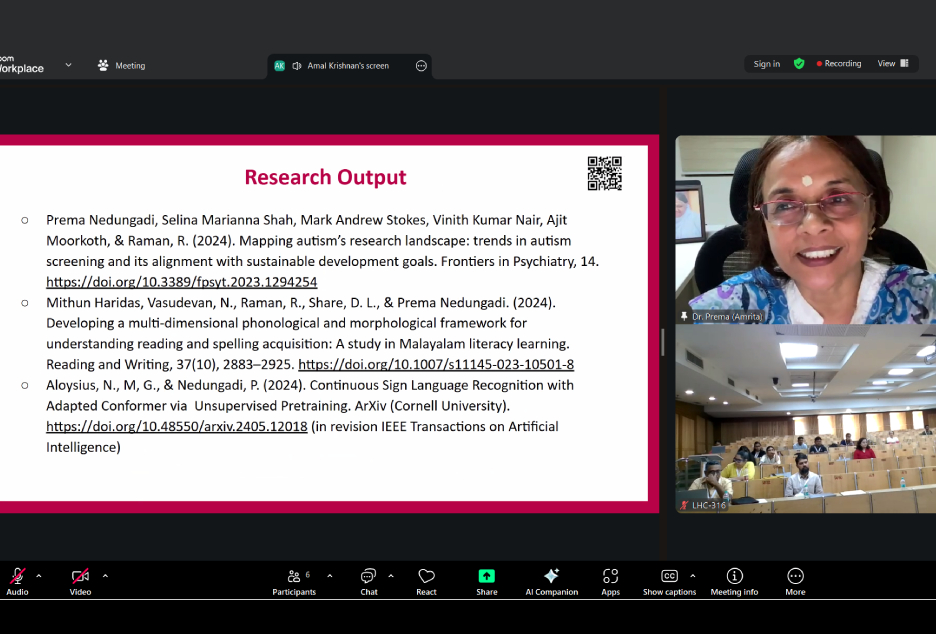The width and height of the screenshot is (936, 634).
Task: Open AI Companion
Action: tap(551, 581)
